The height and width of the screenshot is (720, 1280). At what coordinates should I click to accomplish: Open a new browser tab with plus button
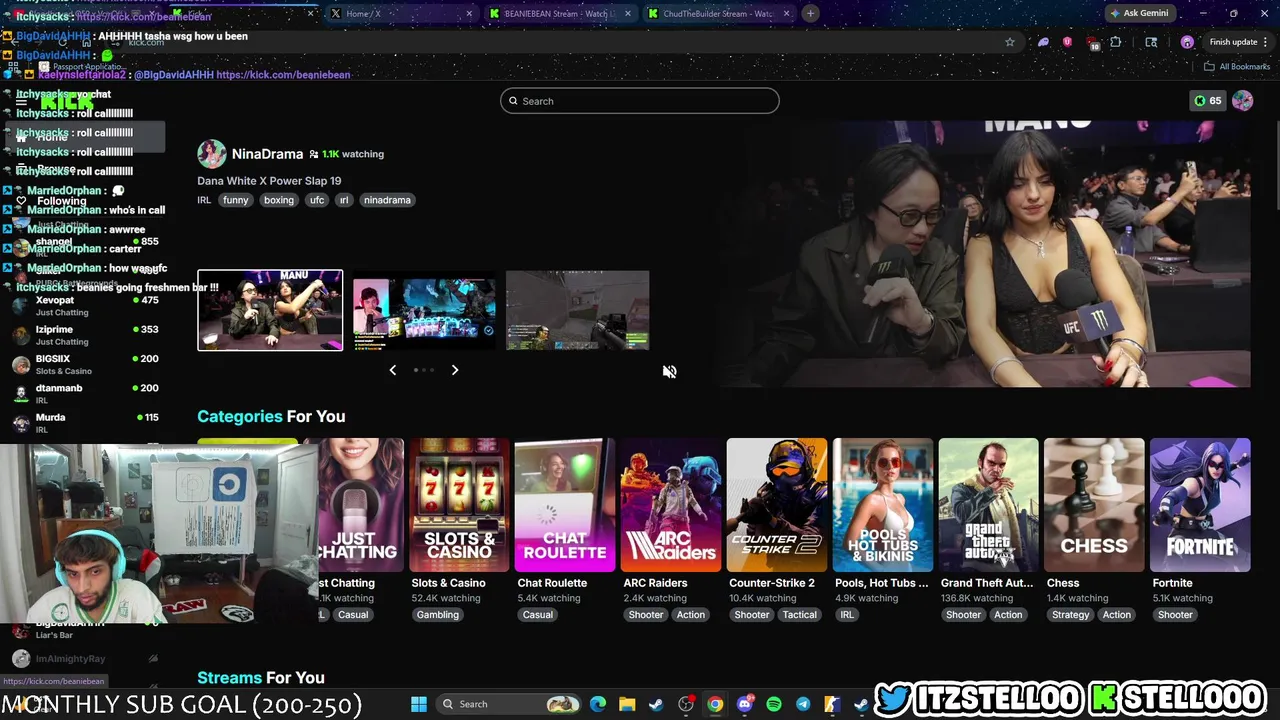point(810,13)
